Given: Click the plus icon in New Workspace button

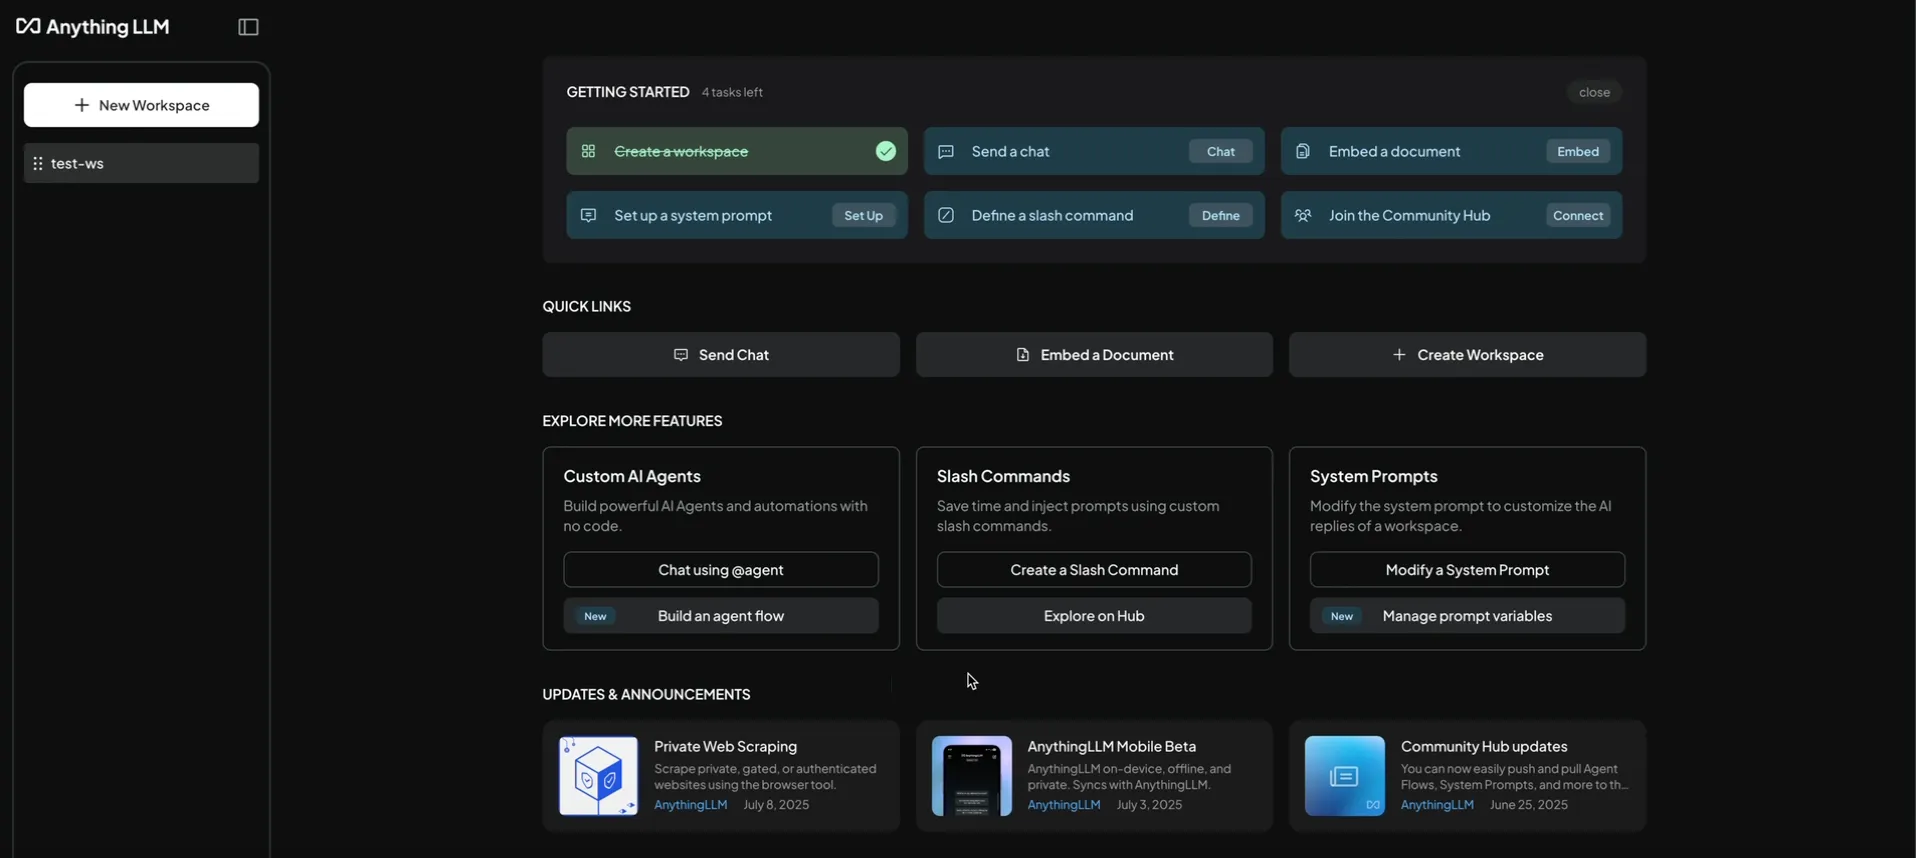Looking at the screenshot, I should [x=82, y=105].
